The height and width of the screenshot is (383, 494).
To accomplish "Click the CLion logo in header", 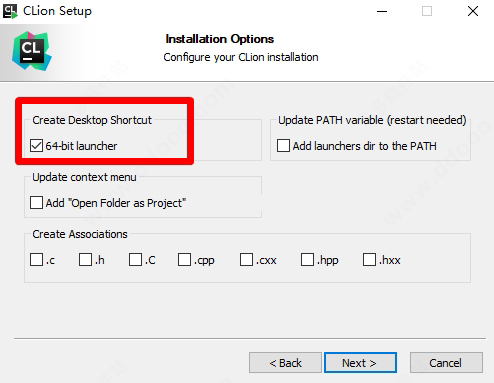I will [32, 51].
